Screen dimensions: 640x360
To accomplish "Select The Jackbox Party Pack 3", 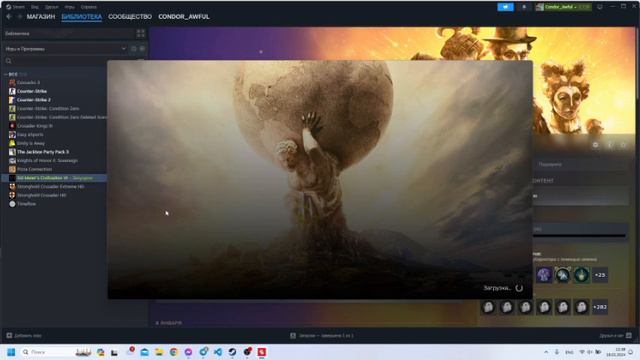I will pyautogui.click(x=42, y=152).
